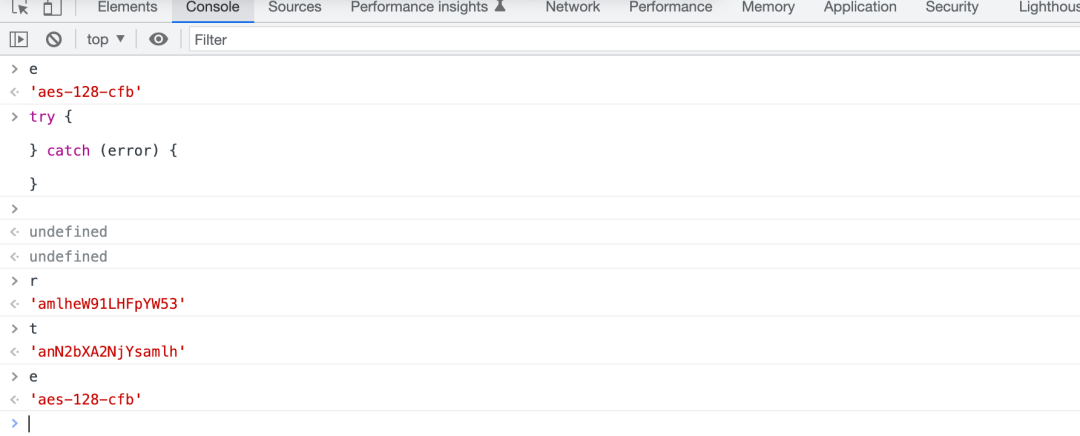
Task: Focus the empty console prompt line
Action: pos(551,423)
